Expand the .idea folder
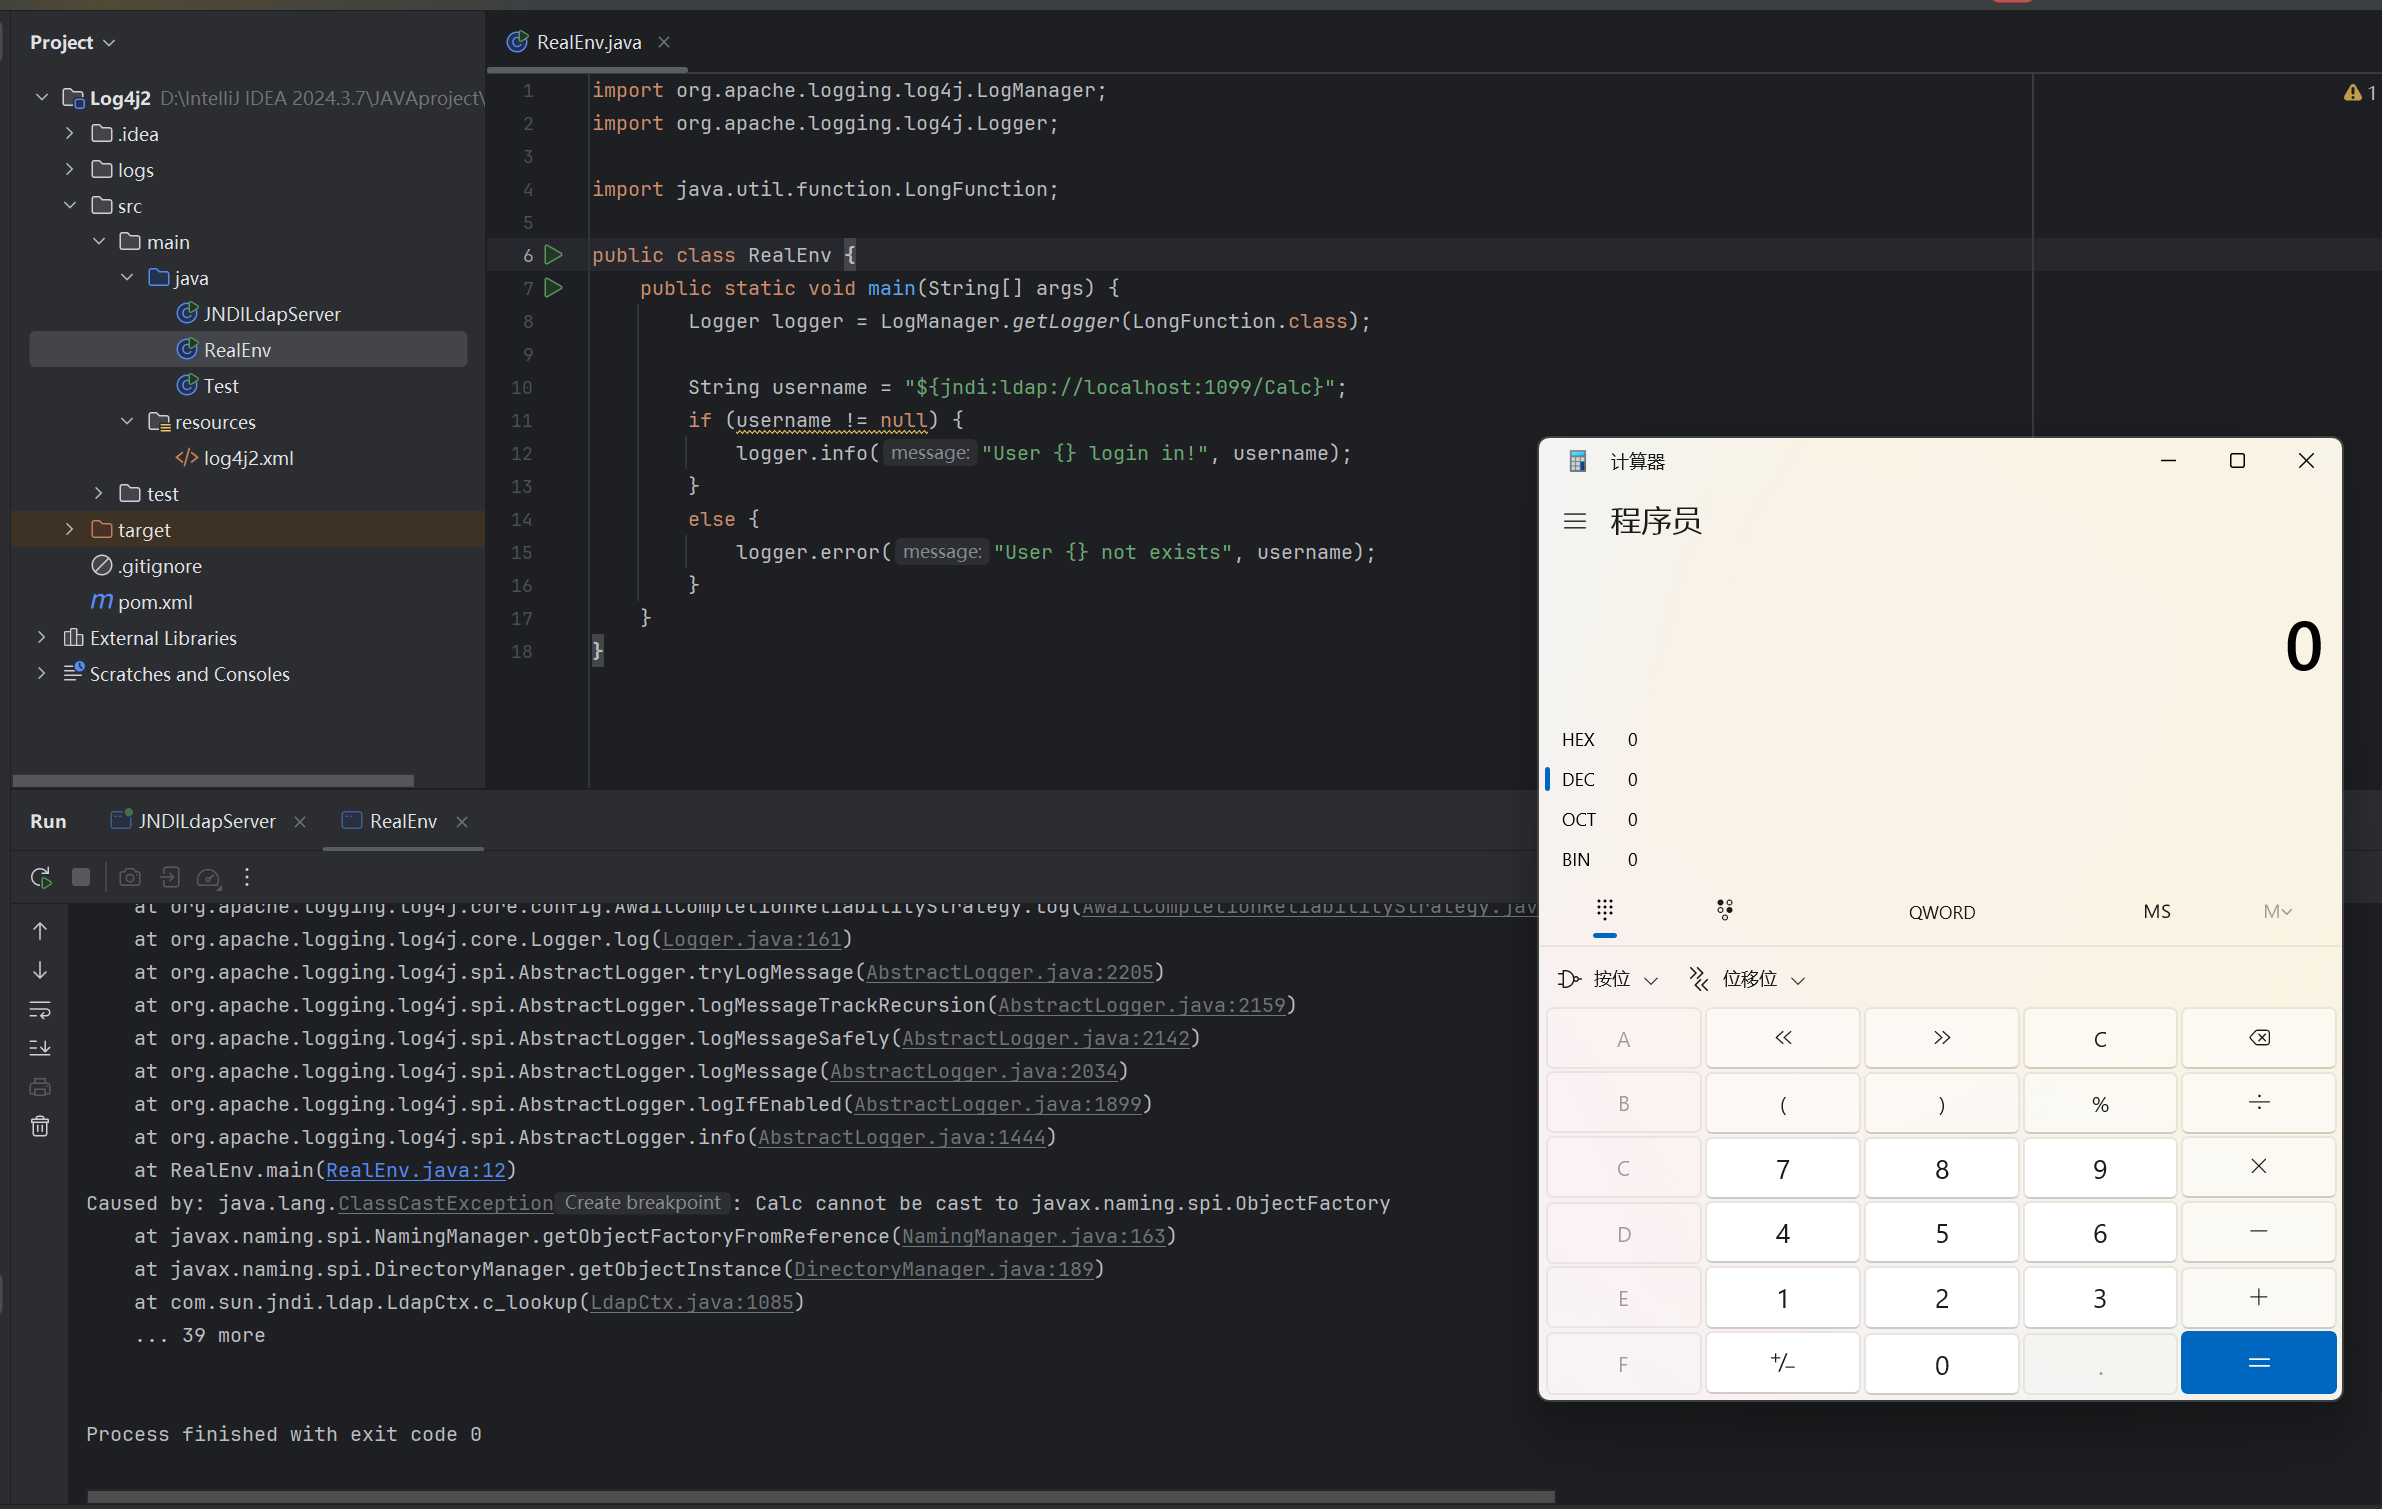This screenshot has height=1509, width=2382. tap(69, 133)
